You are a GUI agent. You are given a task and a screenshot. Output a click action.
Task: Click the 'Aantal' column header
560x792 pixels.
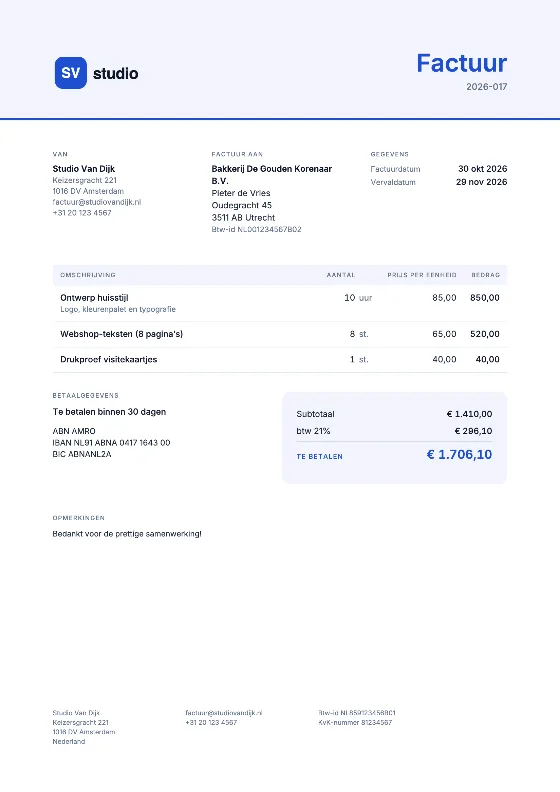[341, 275]
